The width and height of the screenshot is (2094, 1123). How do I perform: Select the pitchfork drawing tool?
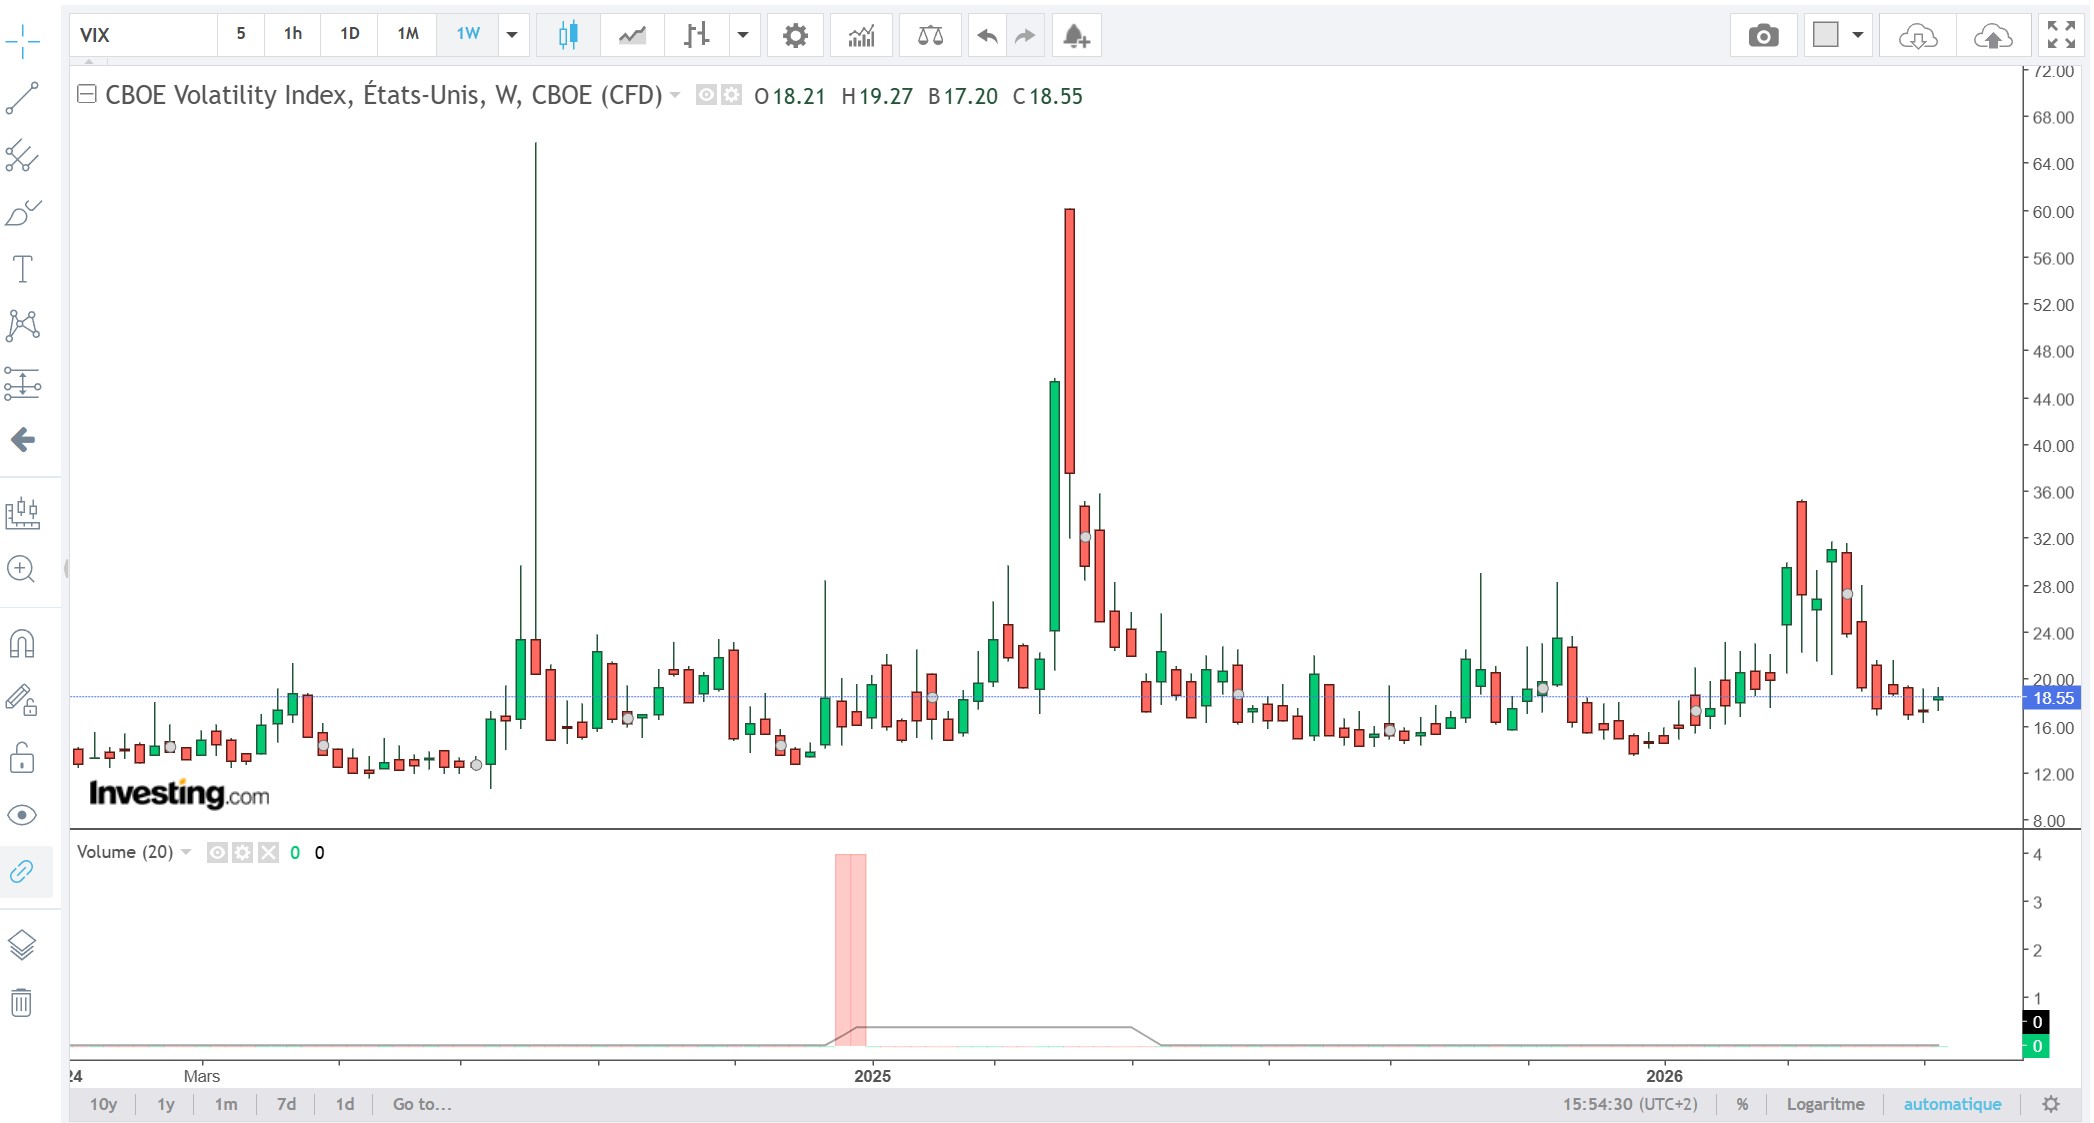(x=22, y=156)
